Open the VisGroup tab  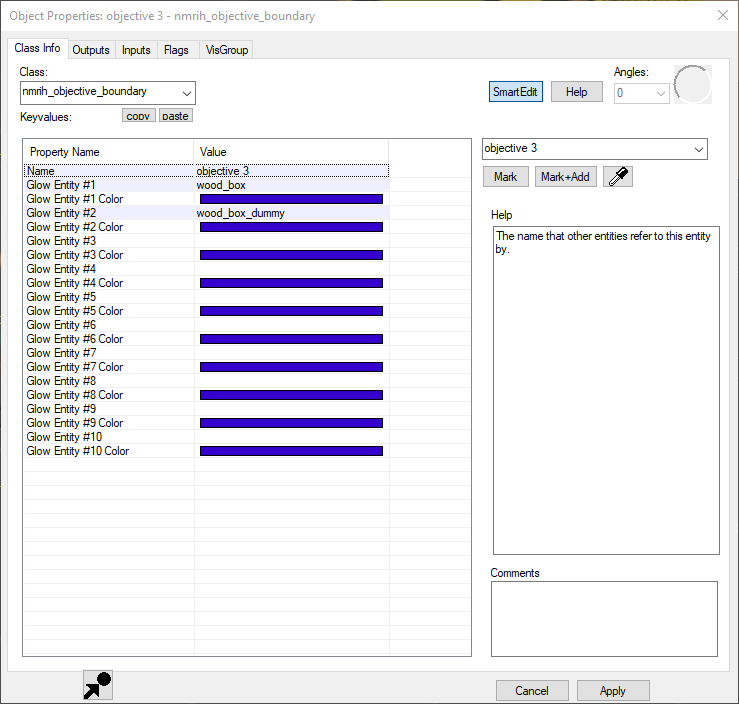click(x=227, y=50)
